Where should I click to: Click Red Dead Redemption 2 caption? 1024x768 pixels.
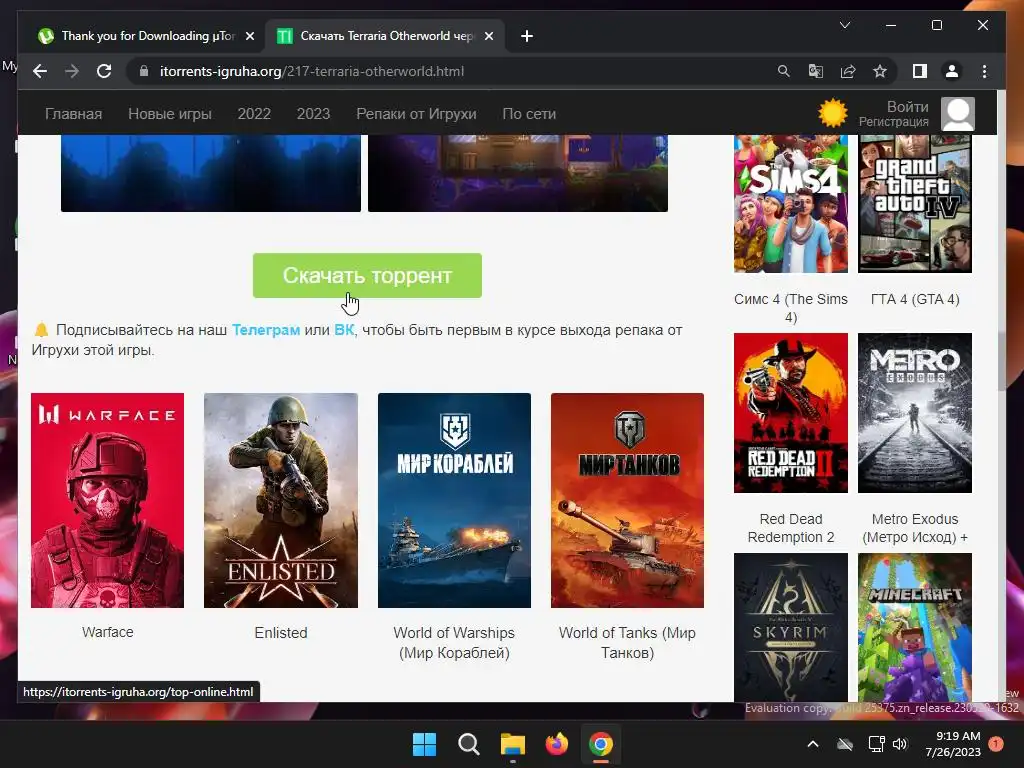click(x=791, y=528)
